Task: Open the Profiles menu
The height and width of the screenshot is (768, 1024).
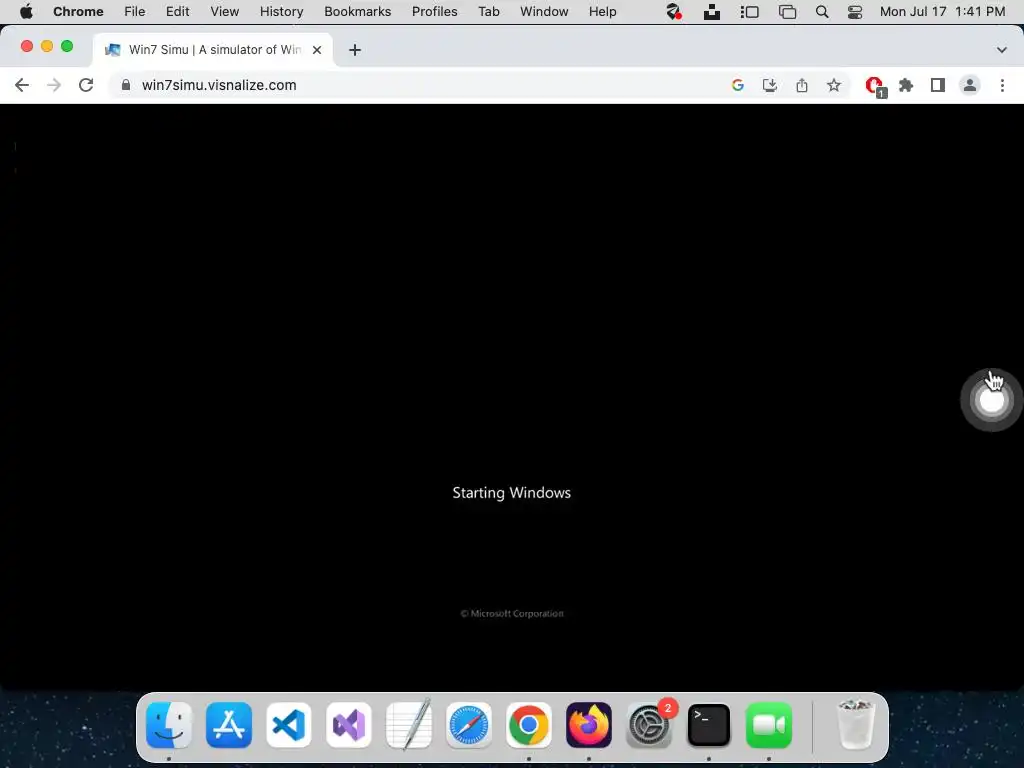Action: click(x=434, y=12)
